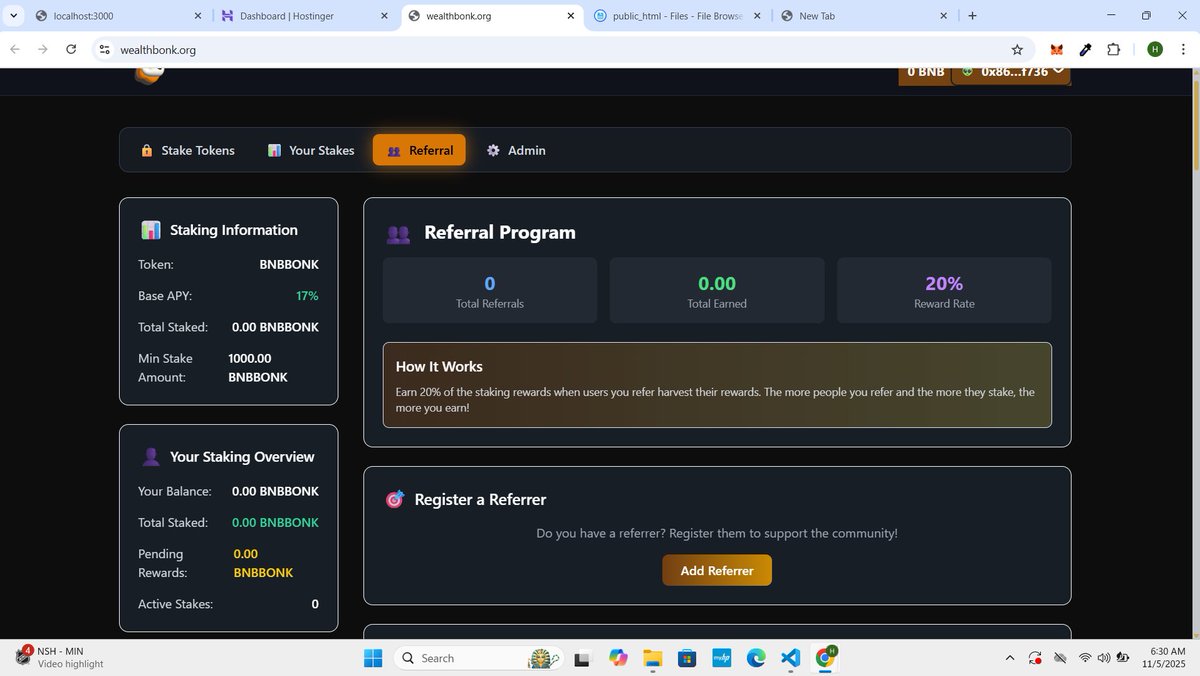Click the chart icon on Your Stakes tab
Viewport: 1200px width, 676px height.
274,149
